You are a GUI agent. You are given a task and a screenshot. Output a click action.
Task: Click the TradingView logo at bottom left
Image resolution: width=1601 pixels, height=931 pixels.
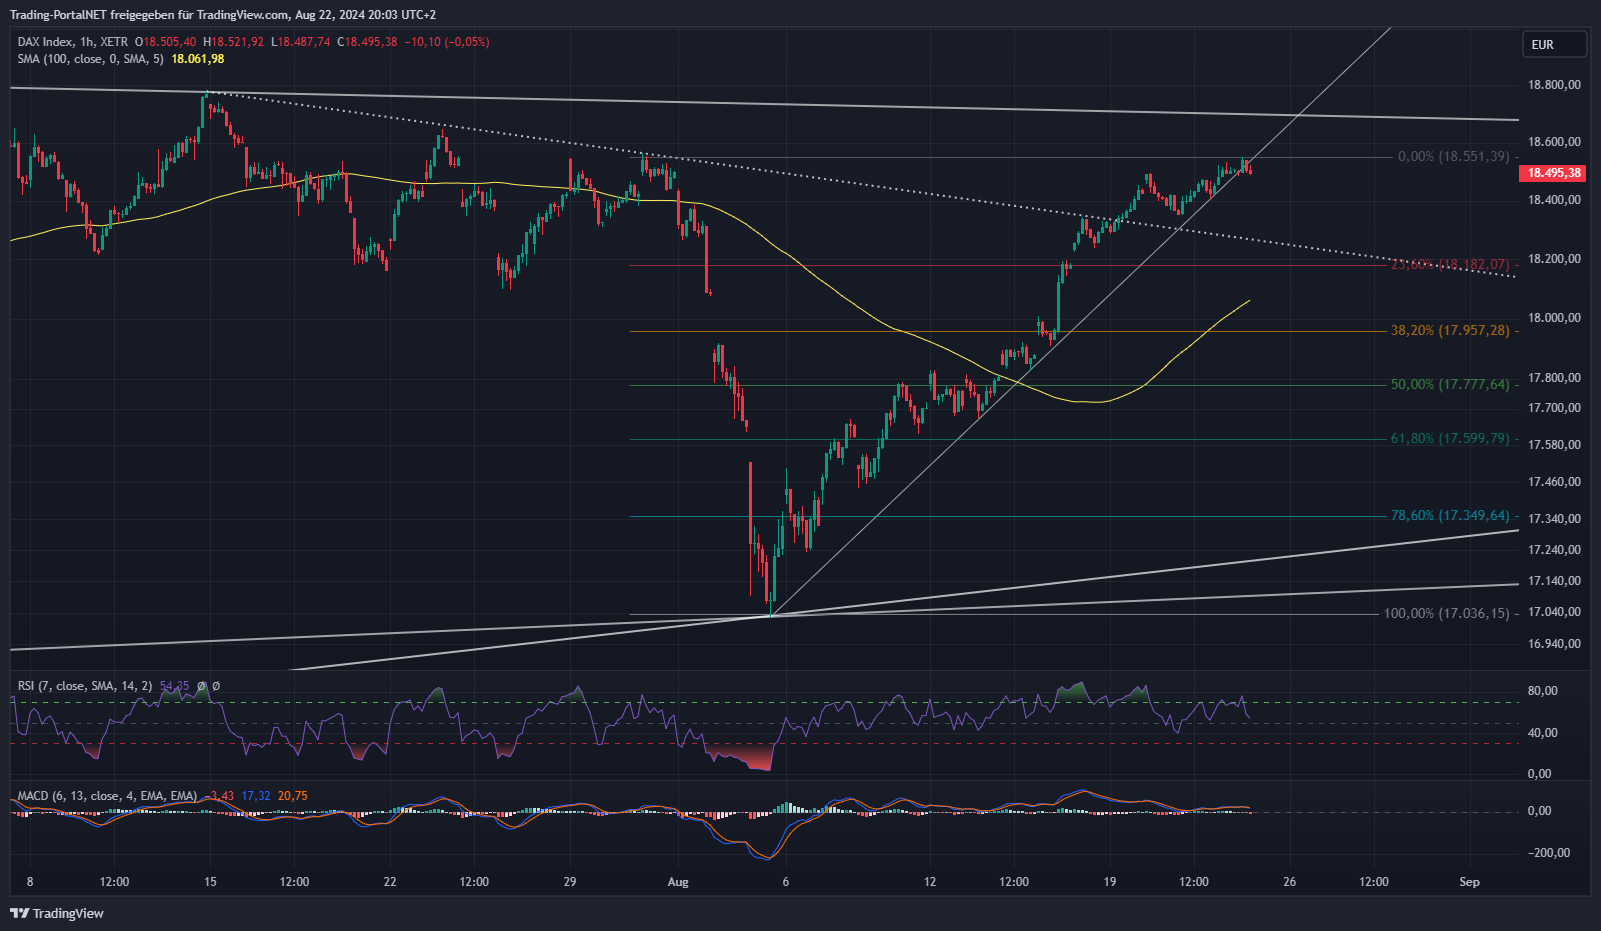(x=57, y=913)
